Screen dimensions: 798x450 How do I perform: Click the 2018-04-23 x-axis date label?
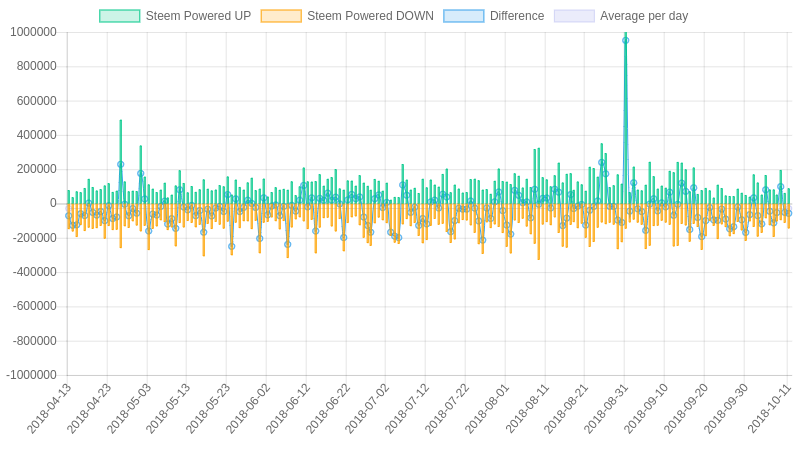point(89,409)
